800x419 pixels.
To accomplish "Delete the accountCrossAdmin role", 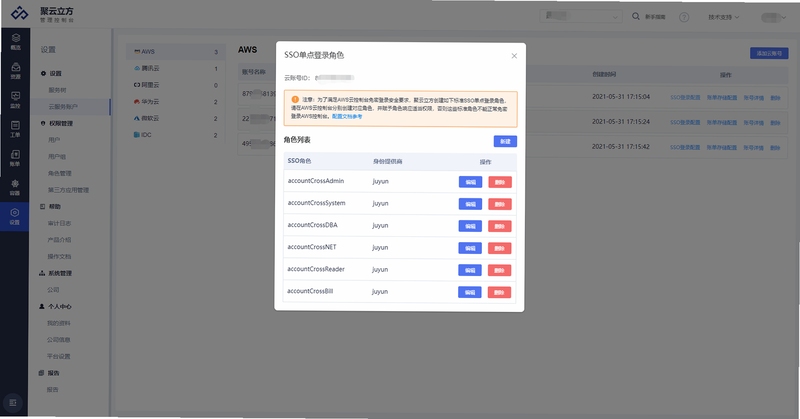I will [x=500, y=182].
